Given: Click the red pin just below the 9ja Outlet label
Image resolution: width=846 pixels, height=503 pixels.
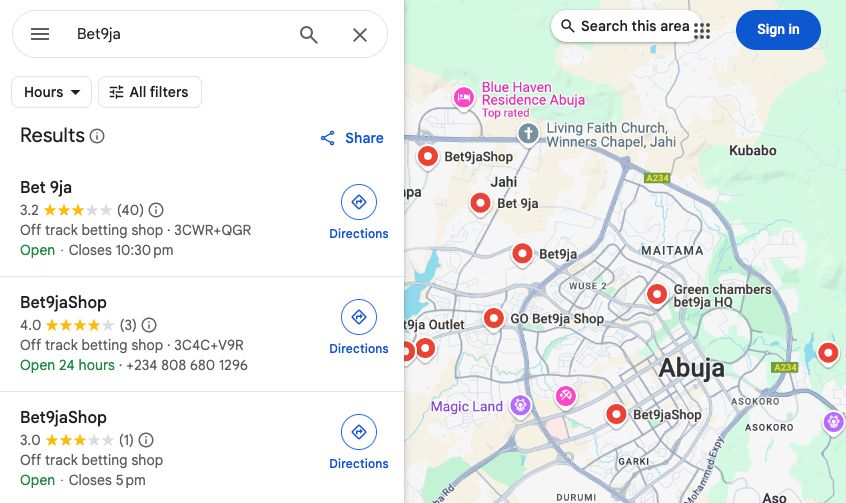Looking at the screenshot, I should pos(426,349).
